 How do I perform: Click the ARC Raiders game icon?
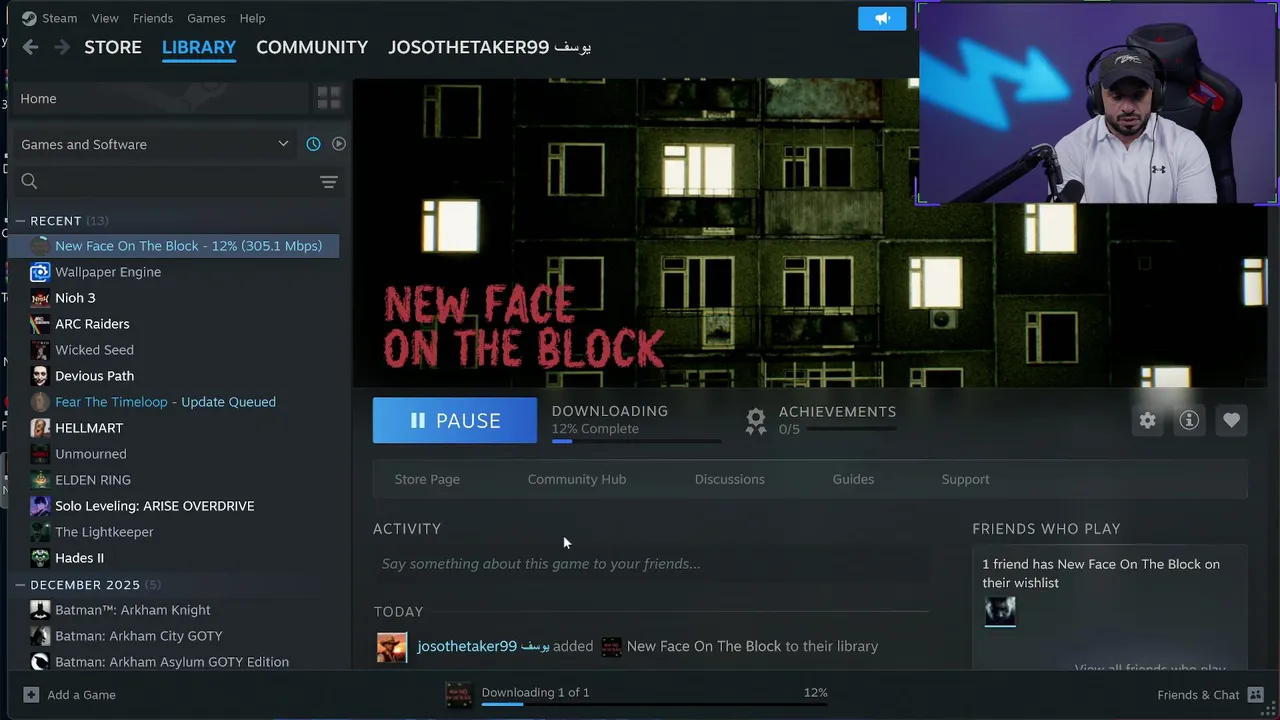click(40, 324)
